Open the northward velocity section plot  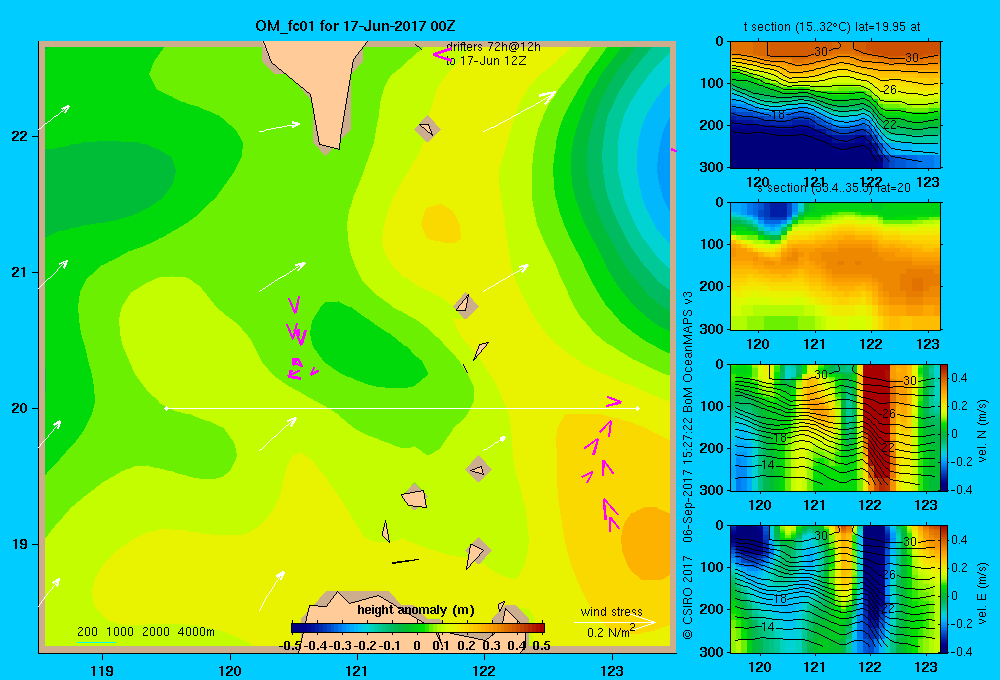835,427
